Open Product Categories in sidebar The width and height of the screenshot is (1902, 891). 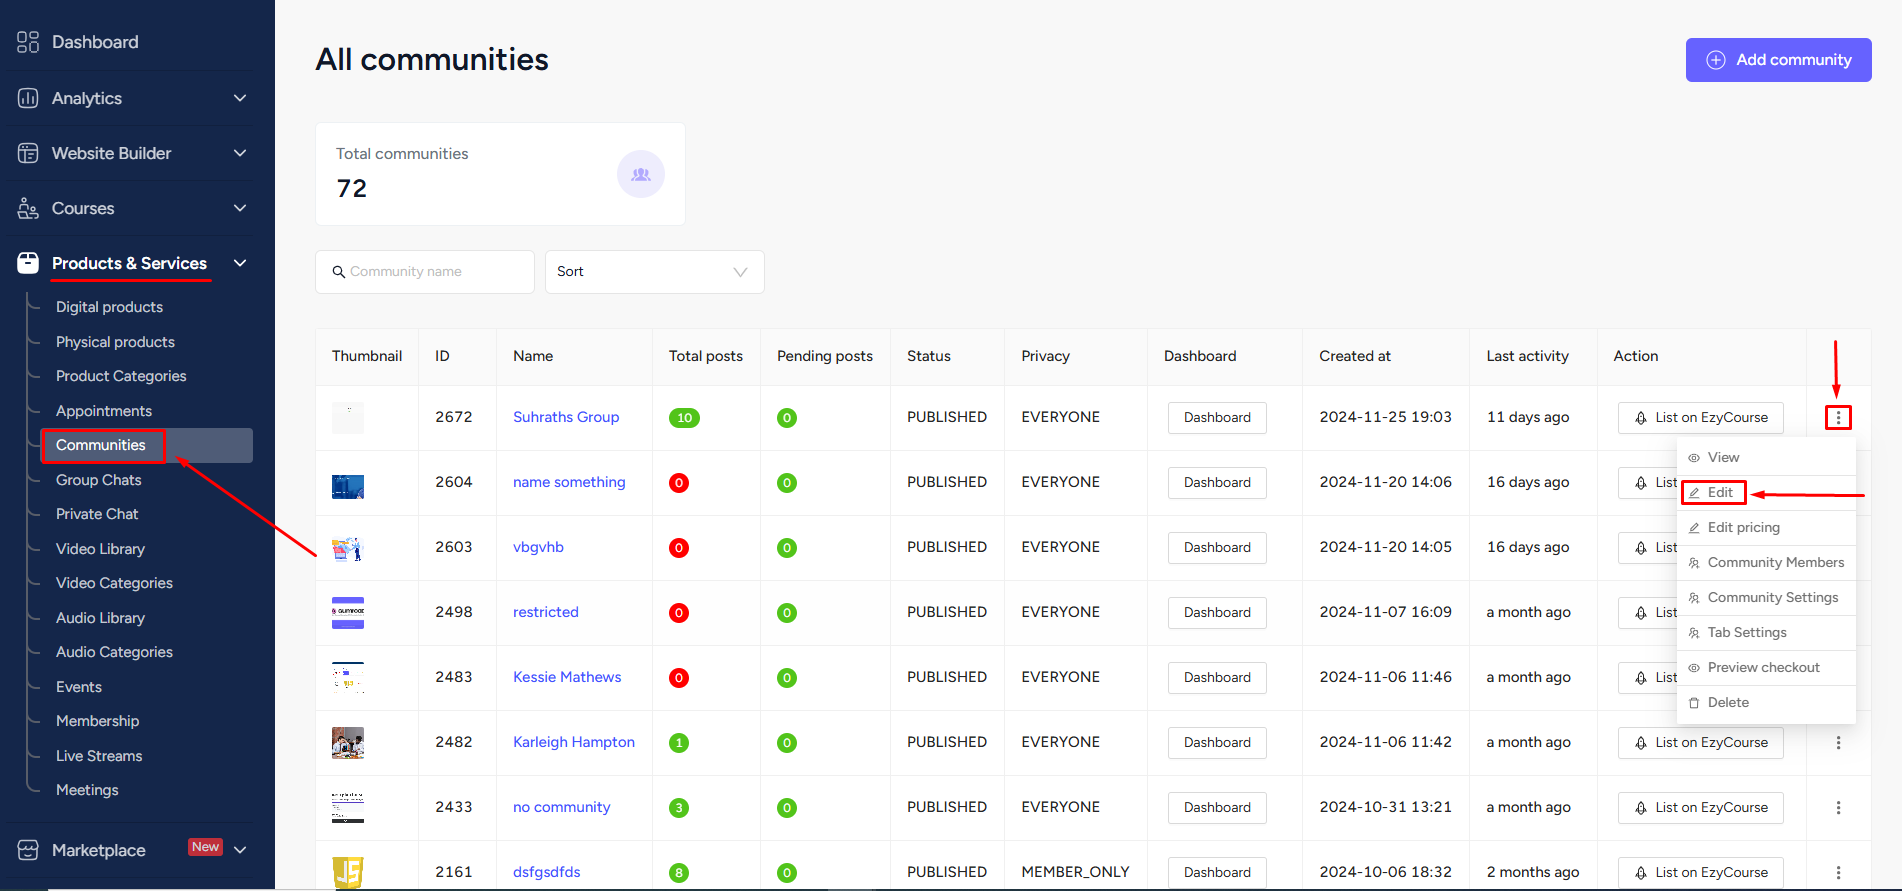point(121,376)
